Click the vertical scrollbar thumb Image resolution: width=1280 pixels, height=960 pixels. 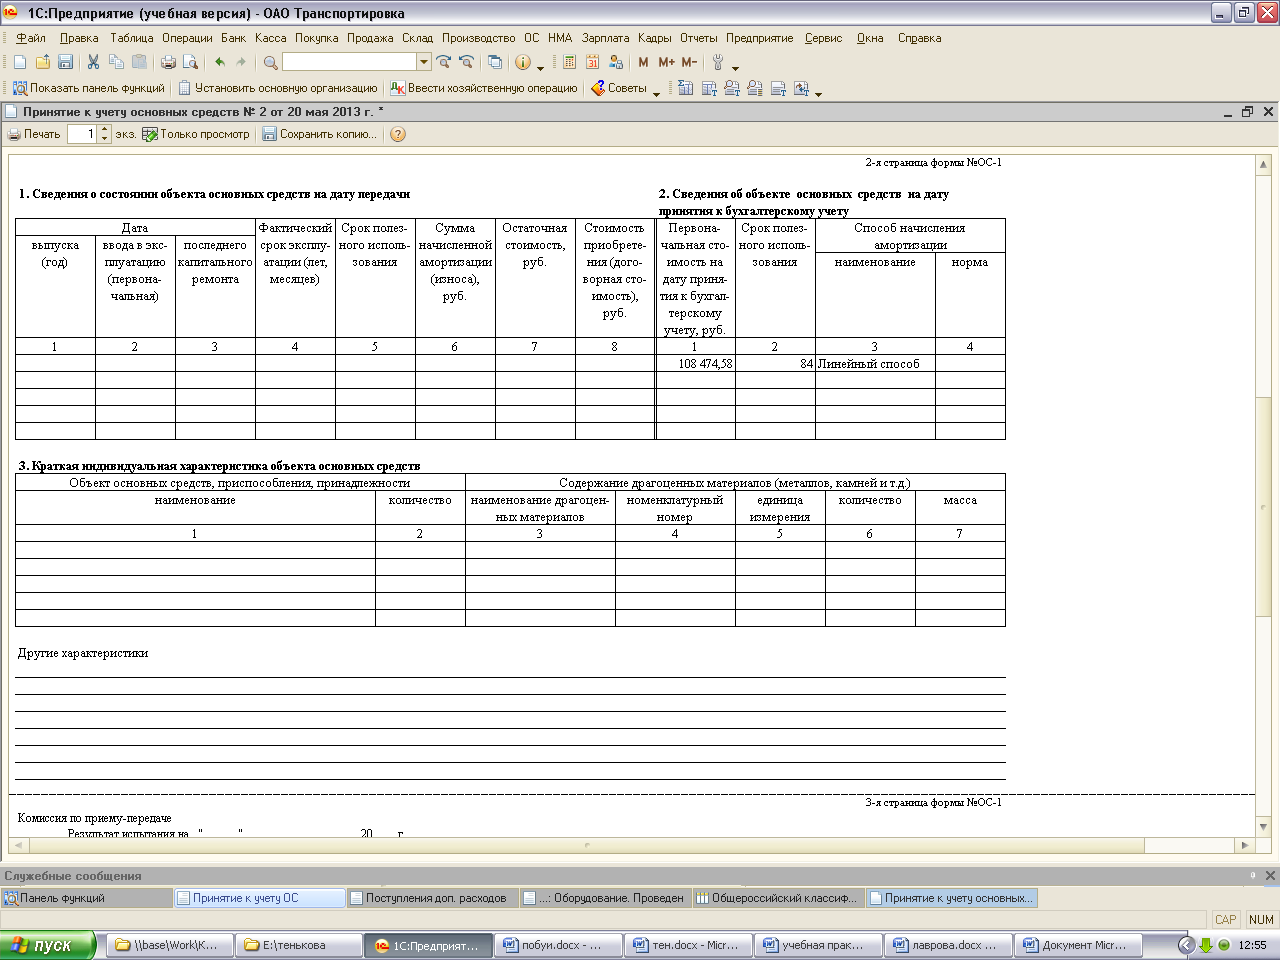1264,505
